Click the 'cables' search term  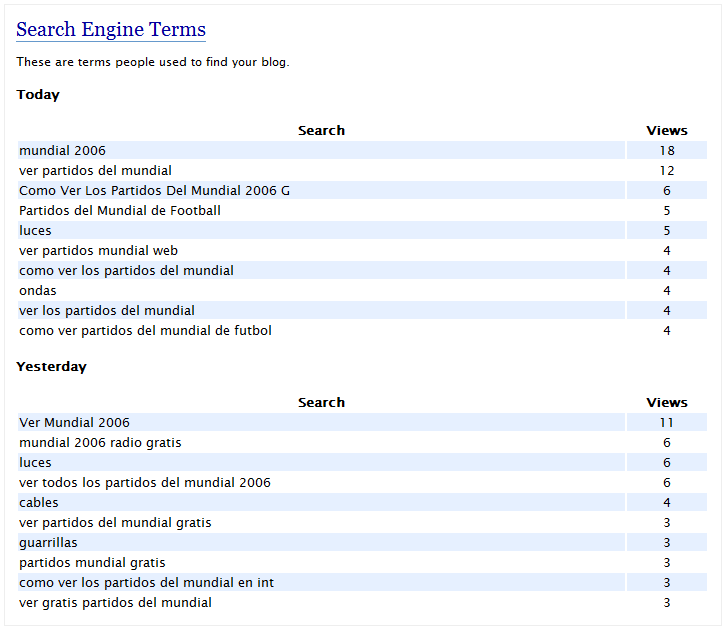[39, 503]
